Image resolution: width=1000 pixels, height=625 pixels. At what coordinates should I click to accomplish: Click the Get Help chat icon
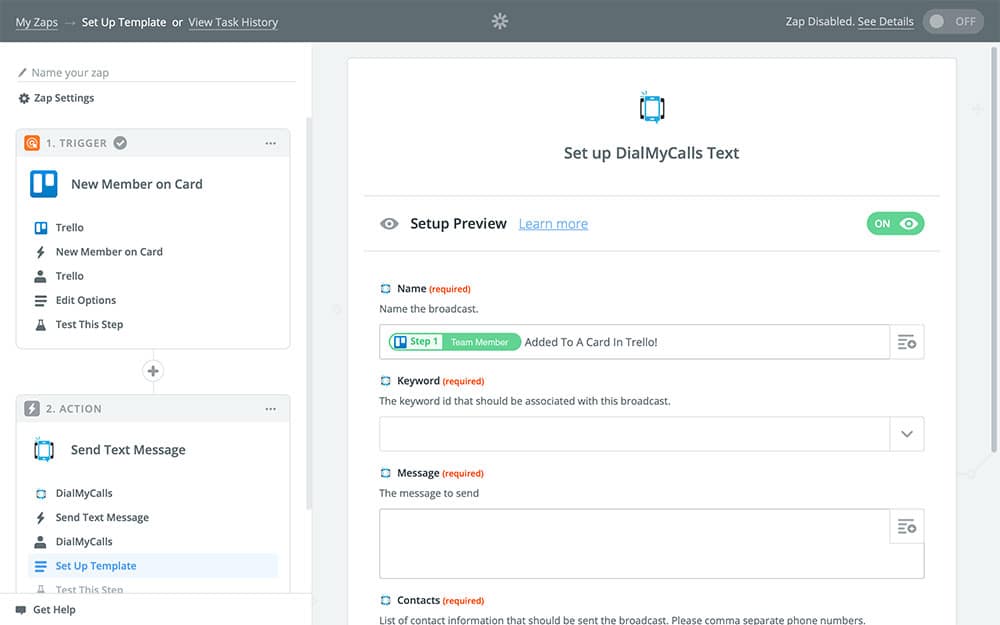click(21, 610)
